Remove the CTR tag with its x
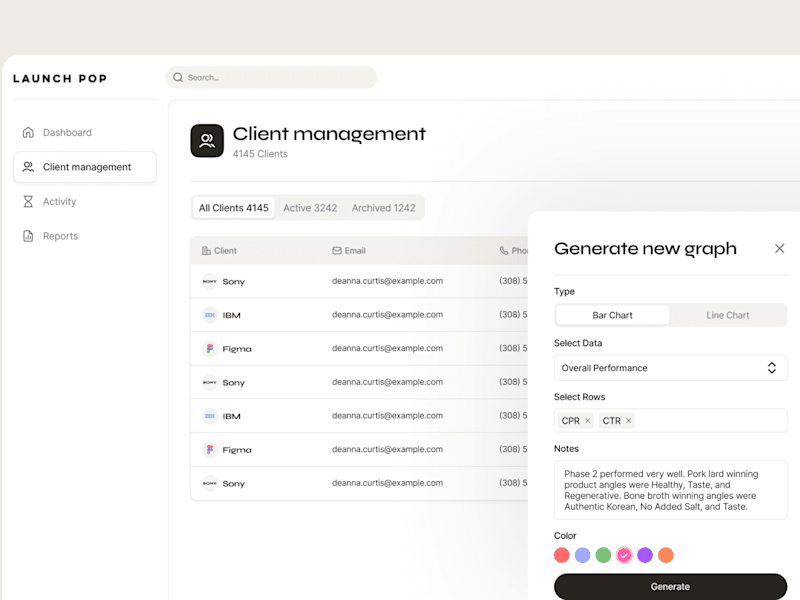Image resolution: width=800 pixels, height=600 pixels. [629, 420]
